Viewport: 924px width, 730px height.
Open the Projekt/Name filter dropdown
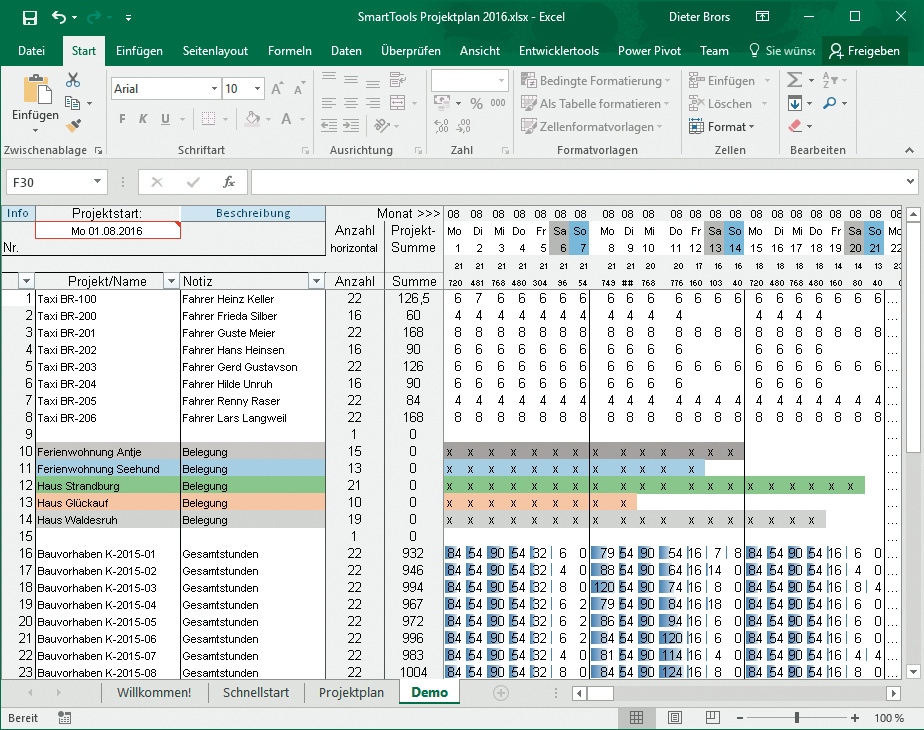click(170, 281)
